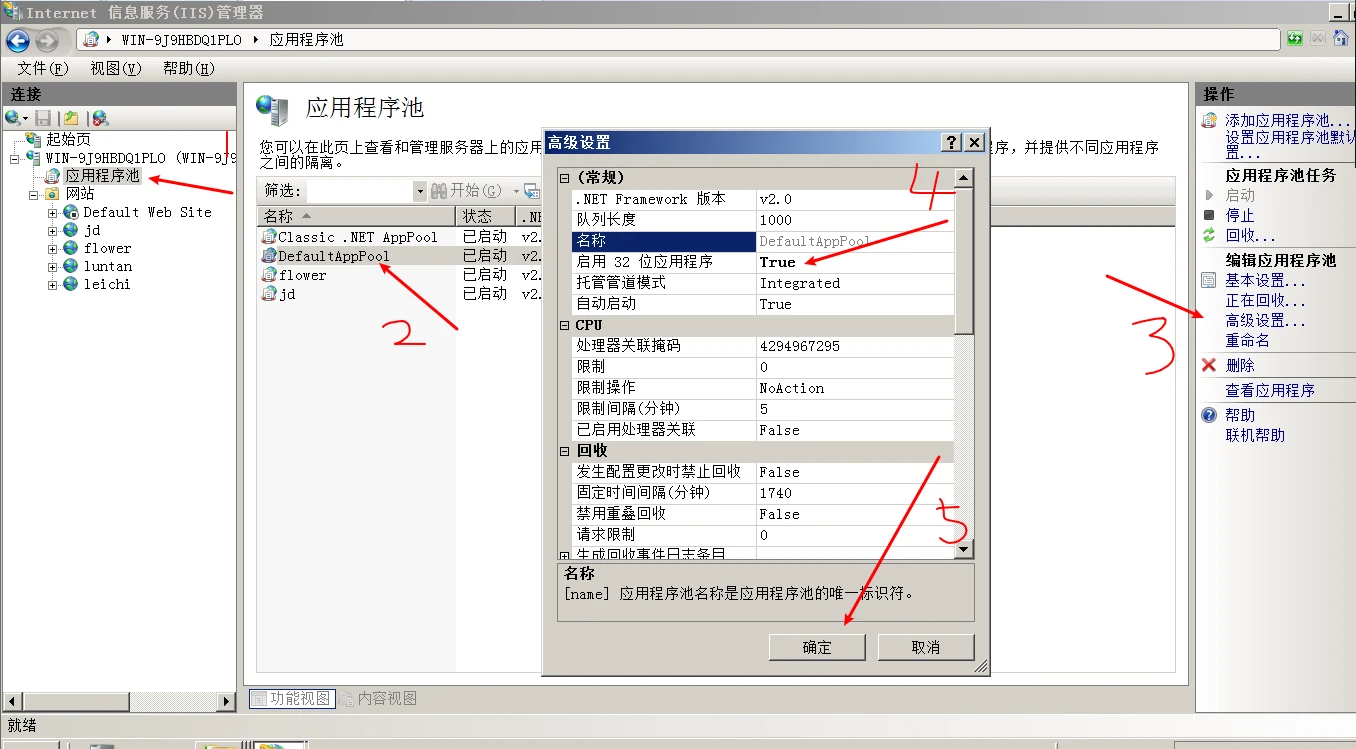This screenshot has width=1356, height=749.
Task: Collapse the 网站 tree node
Action: click(x=34, y=194)
